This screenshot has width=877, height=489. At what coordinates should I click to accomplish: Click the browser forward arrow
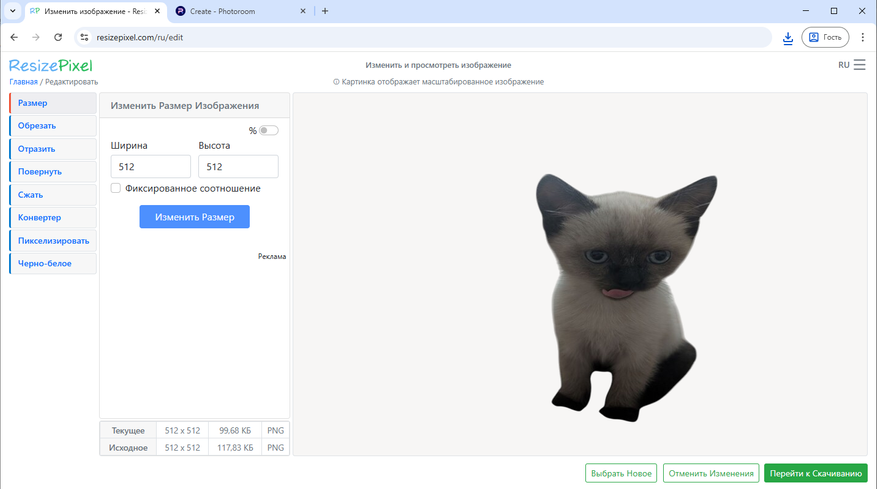tap(36, 37)
